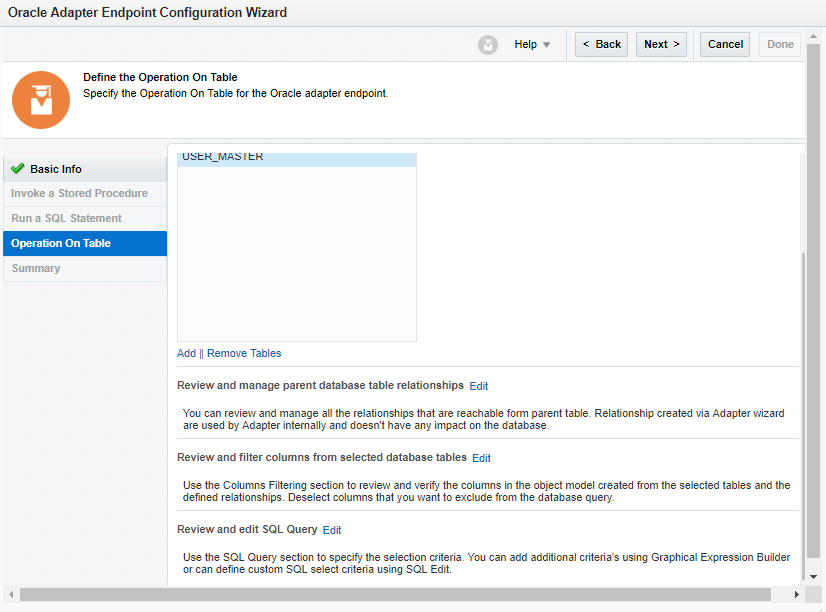Open the Help dropdown menu
The image size is (826, 612).
click(x=532, y=45)
